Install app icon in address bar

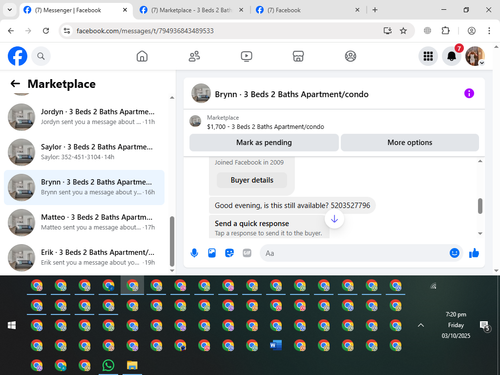pyautogui.click(x=387, y=31)
